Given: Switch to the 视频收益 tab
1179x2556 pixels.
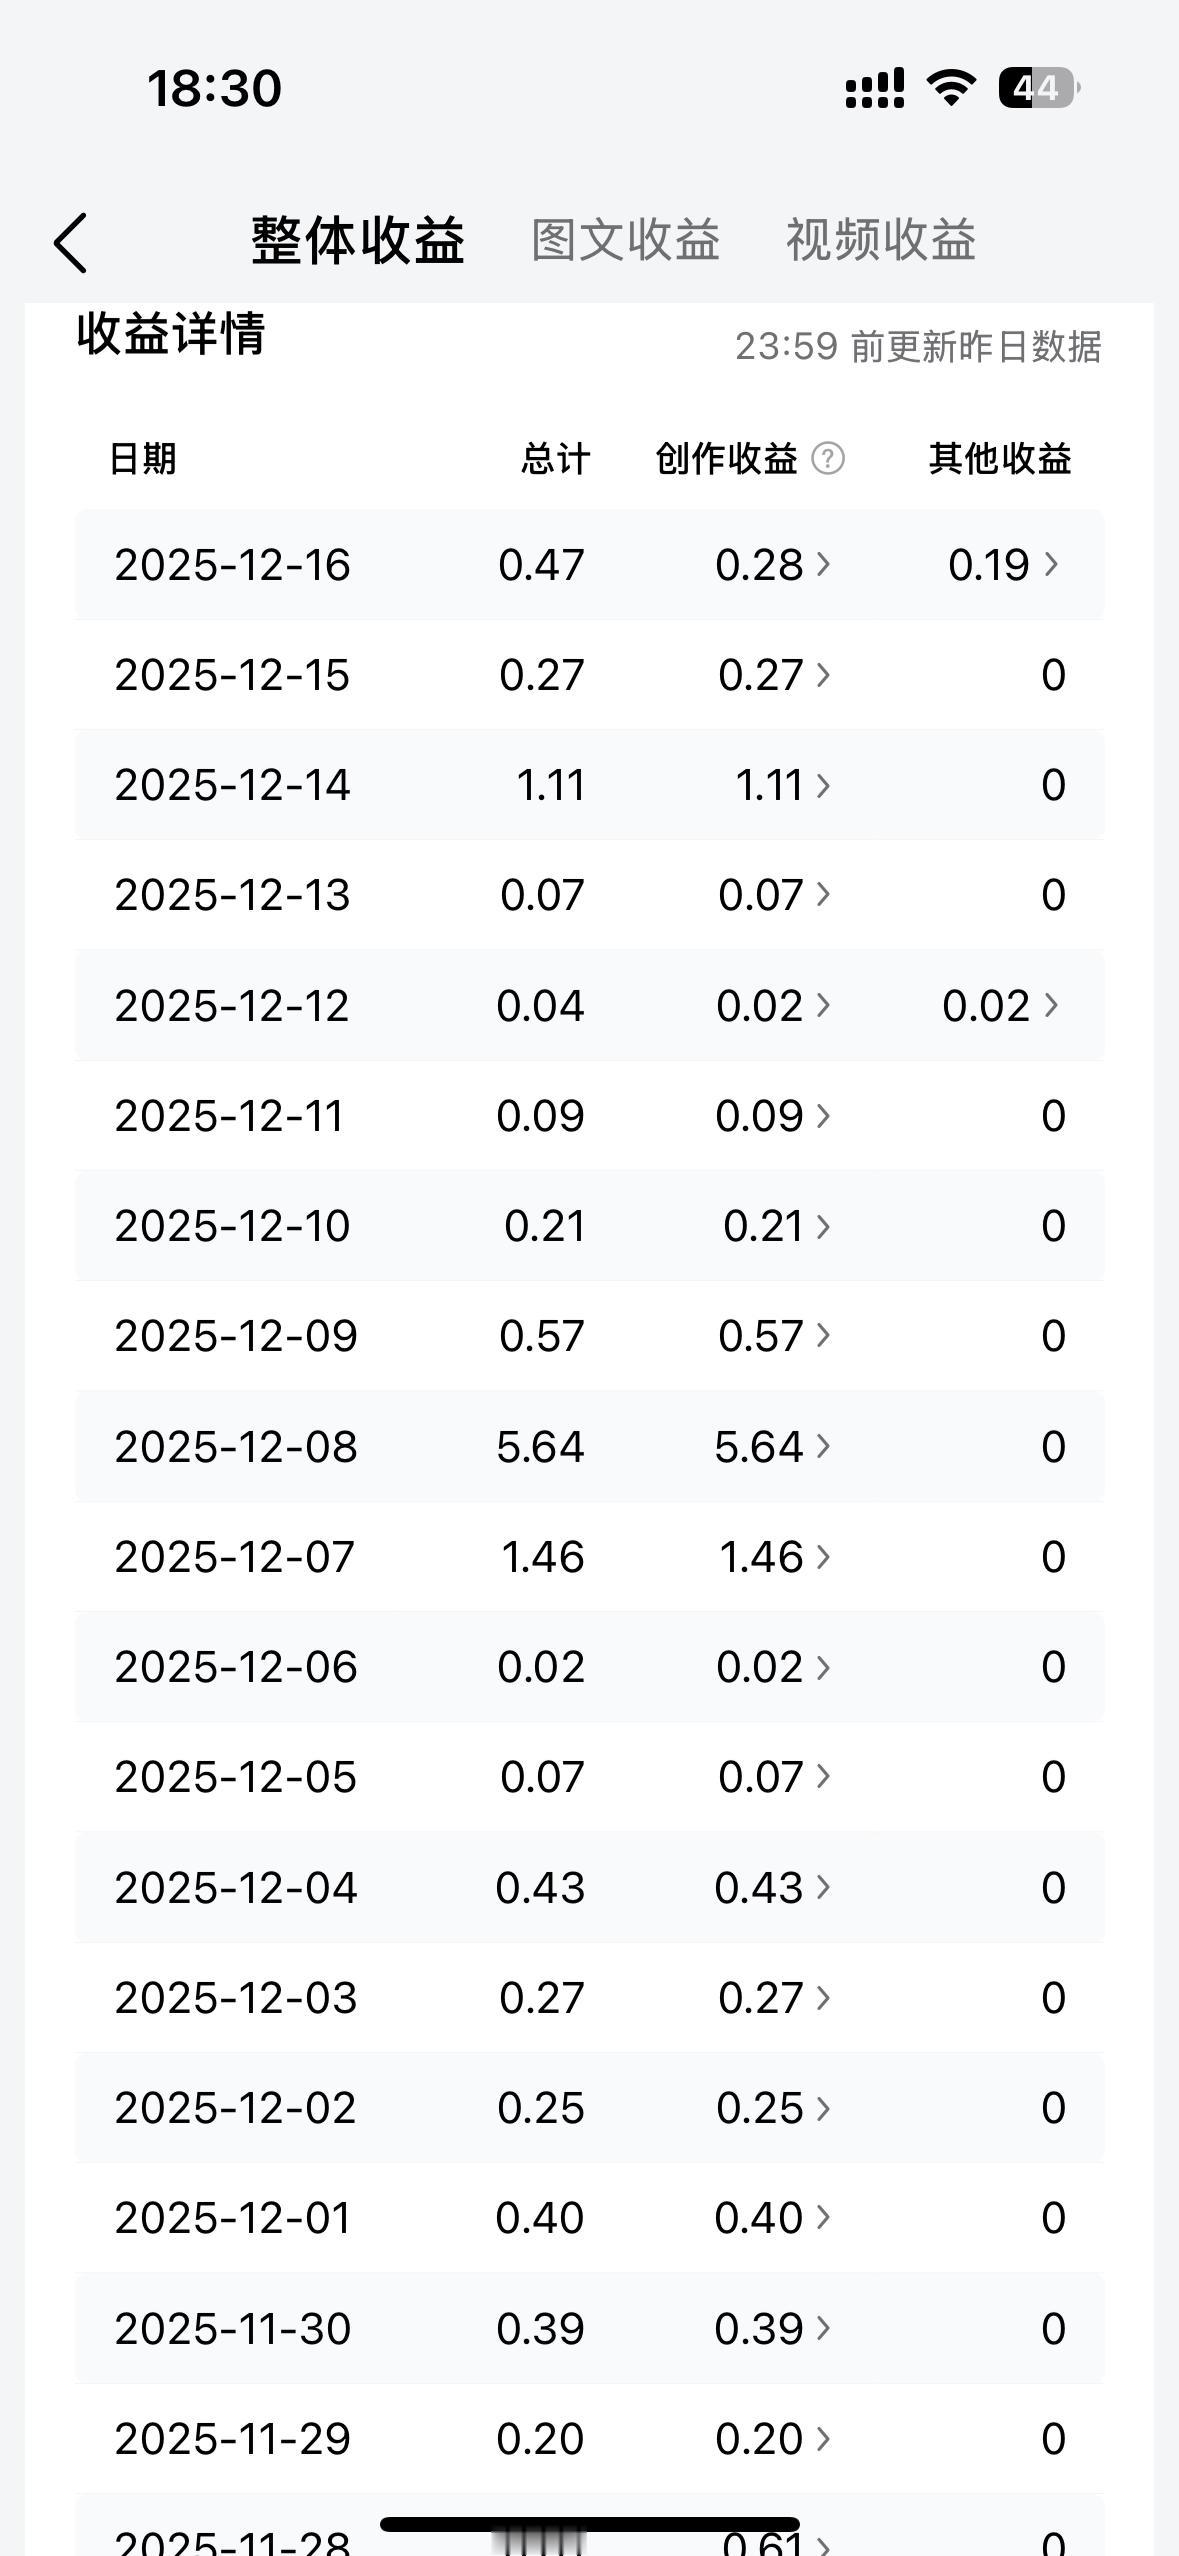Looking at the screenshot, I should (880, 240).
